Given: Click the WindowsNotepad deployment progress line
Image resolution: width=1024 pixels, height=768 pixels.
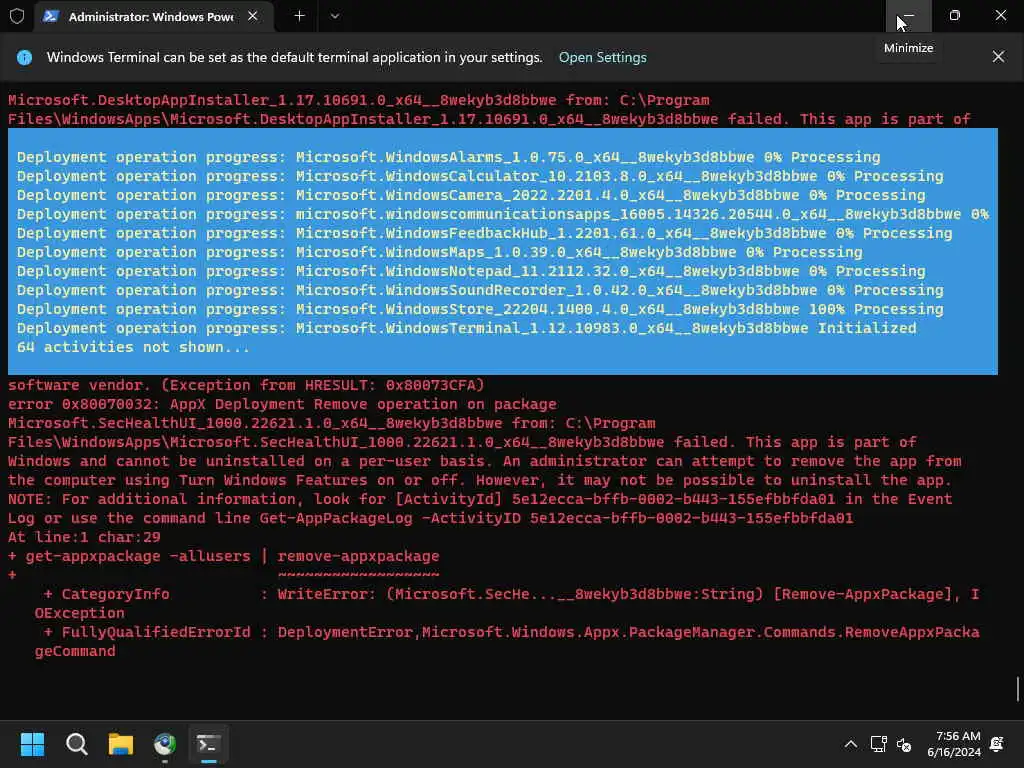Looking at the screenshot, I should pyautogui.click(x=471, y=271).
